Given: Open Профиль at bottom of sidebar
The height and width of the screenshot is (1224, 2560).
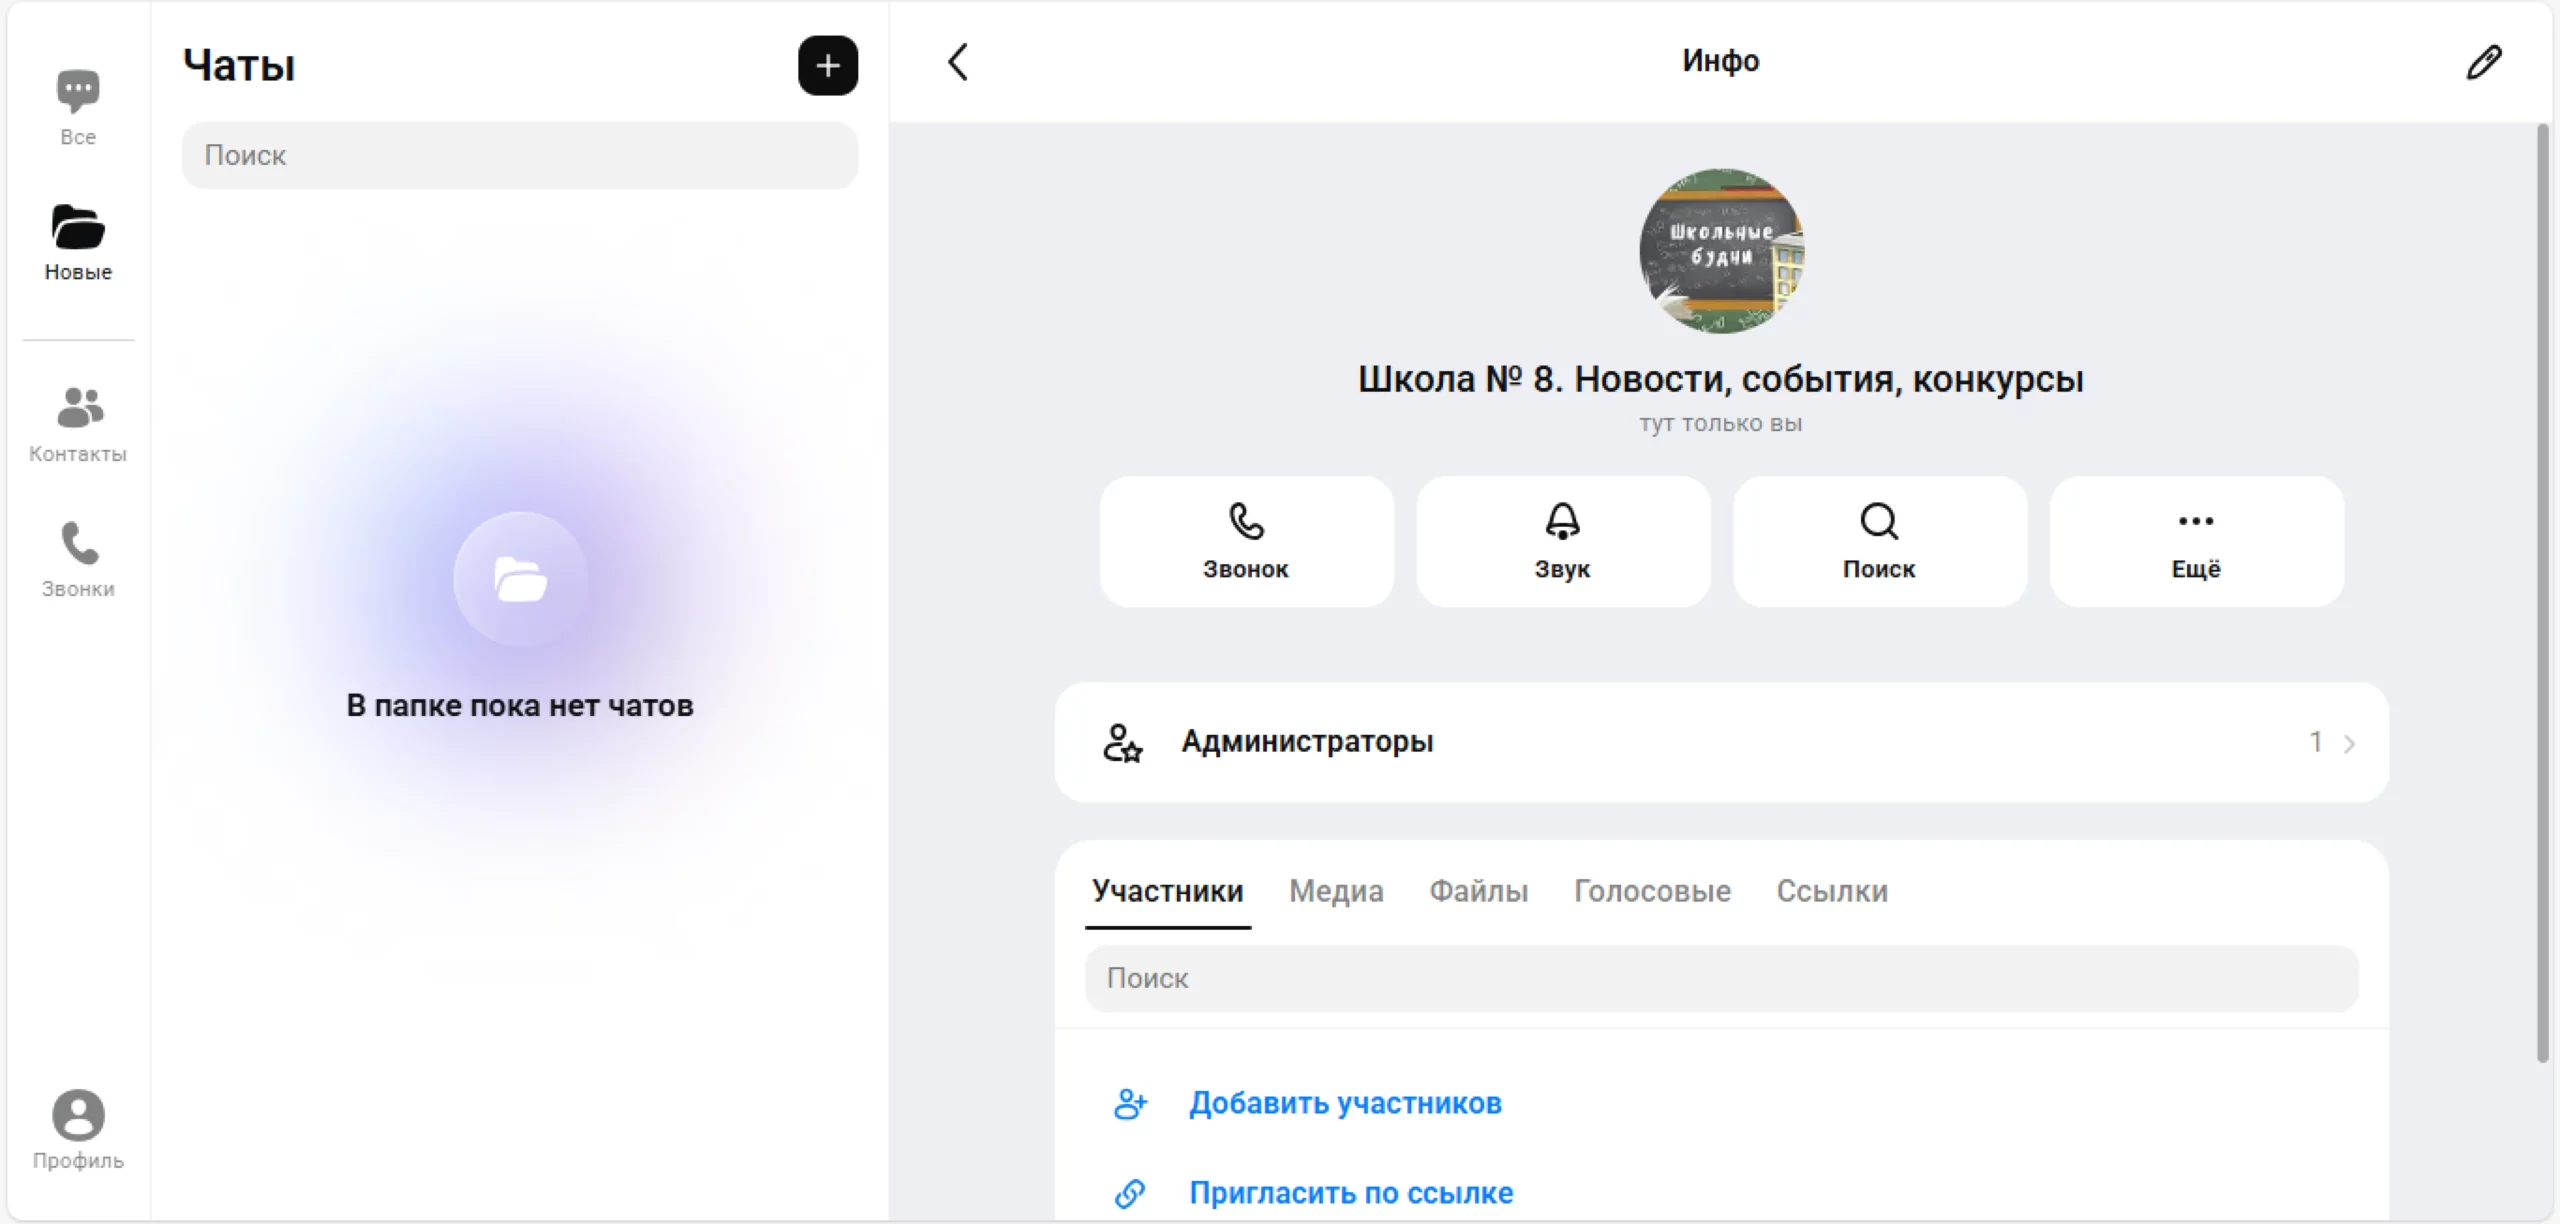Looking at the screenshot, I should 78,1129.
